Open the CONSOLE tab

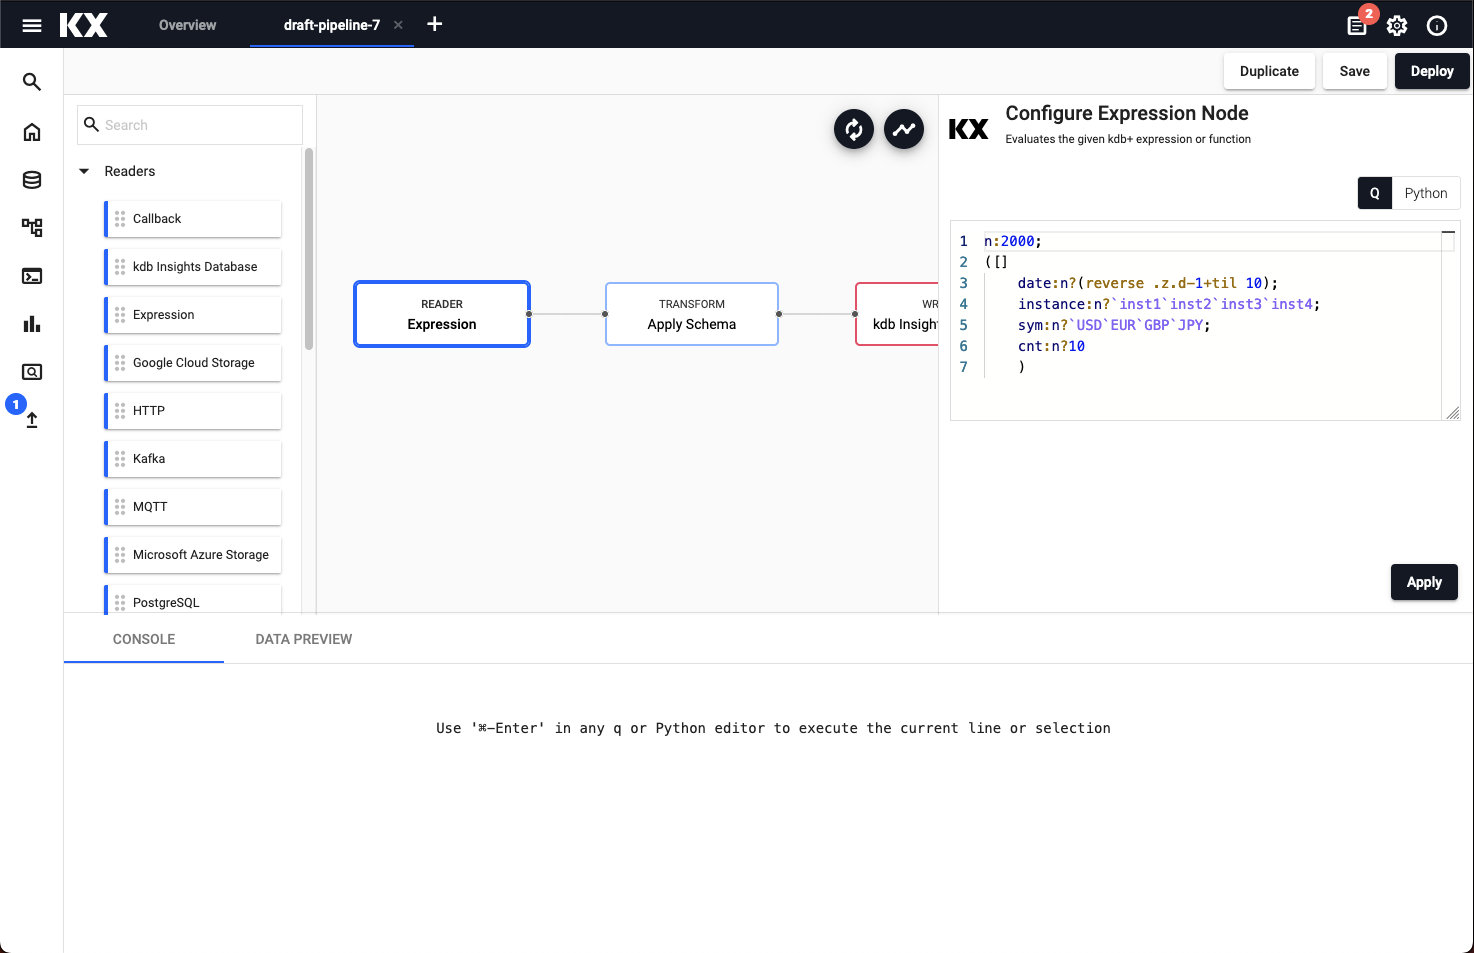(x=144, y=639)
